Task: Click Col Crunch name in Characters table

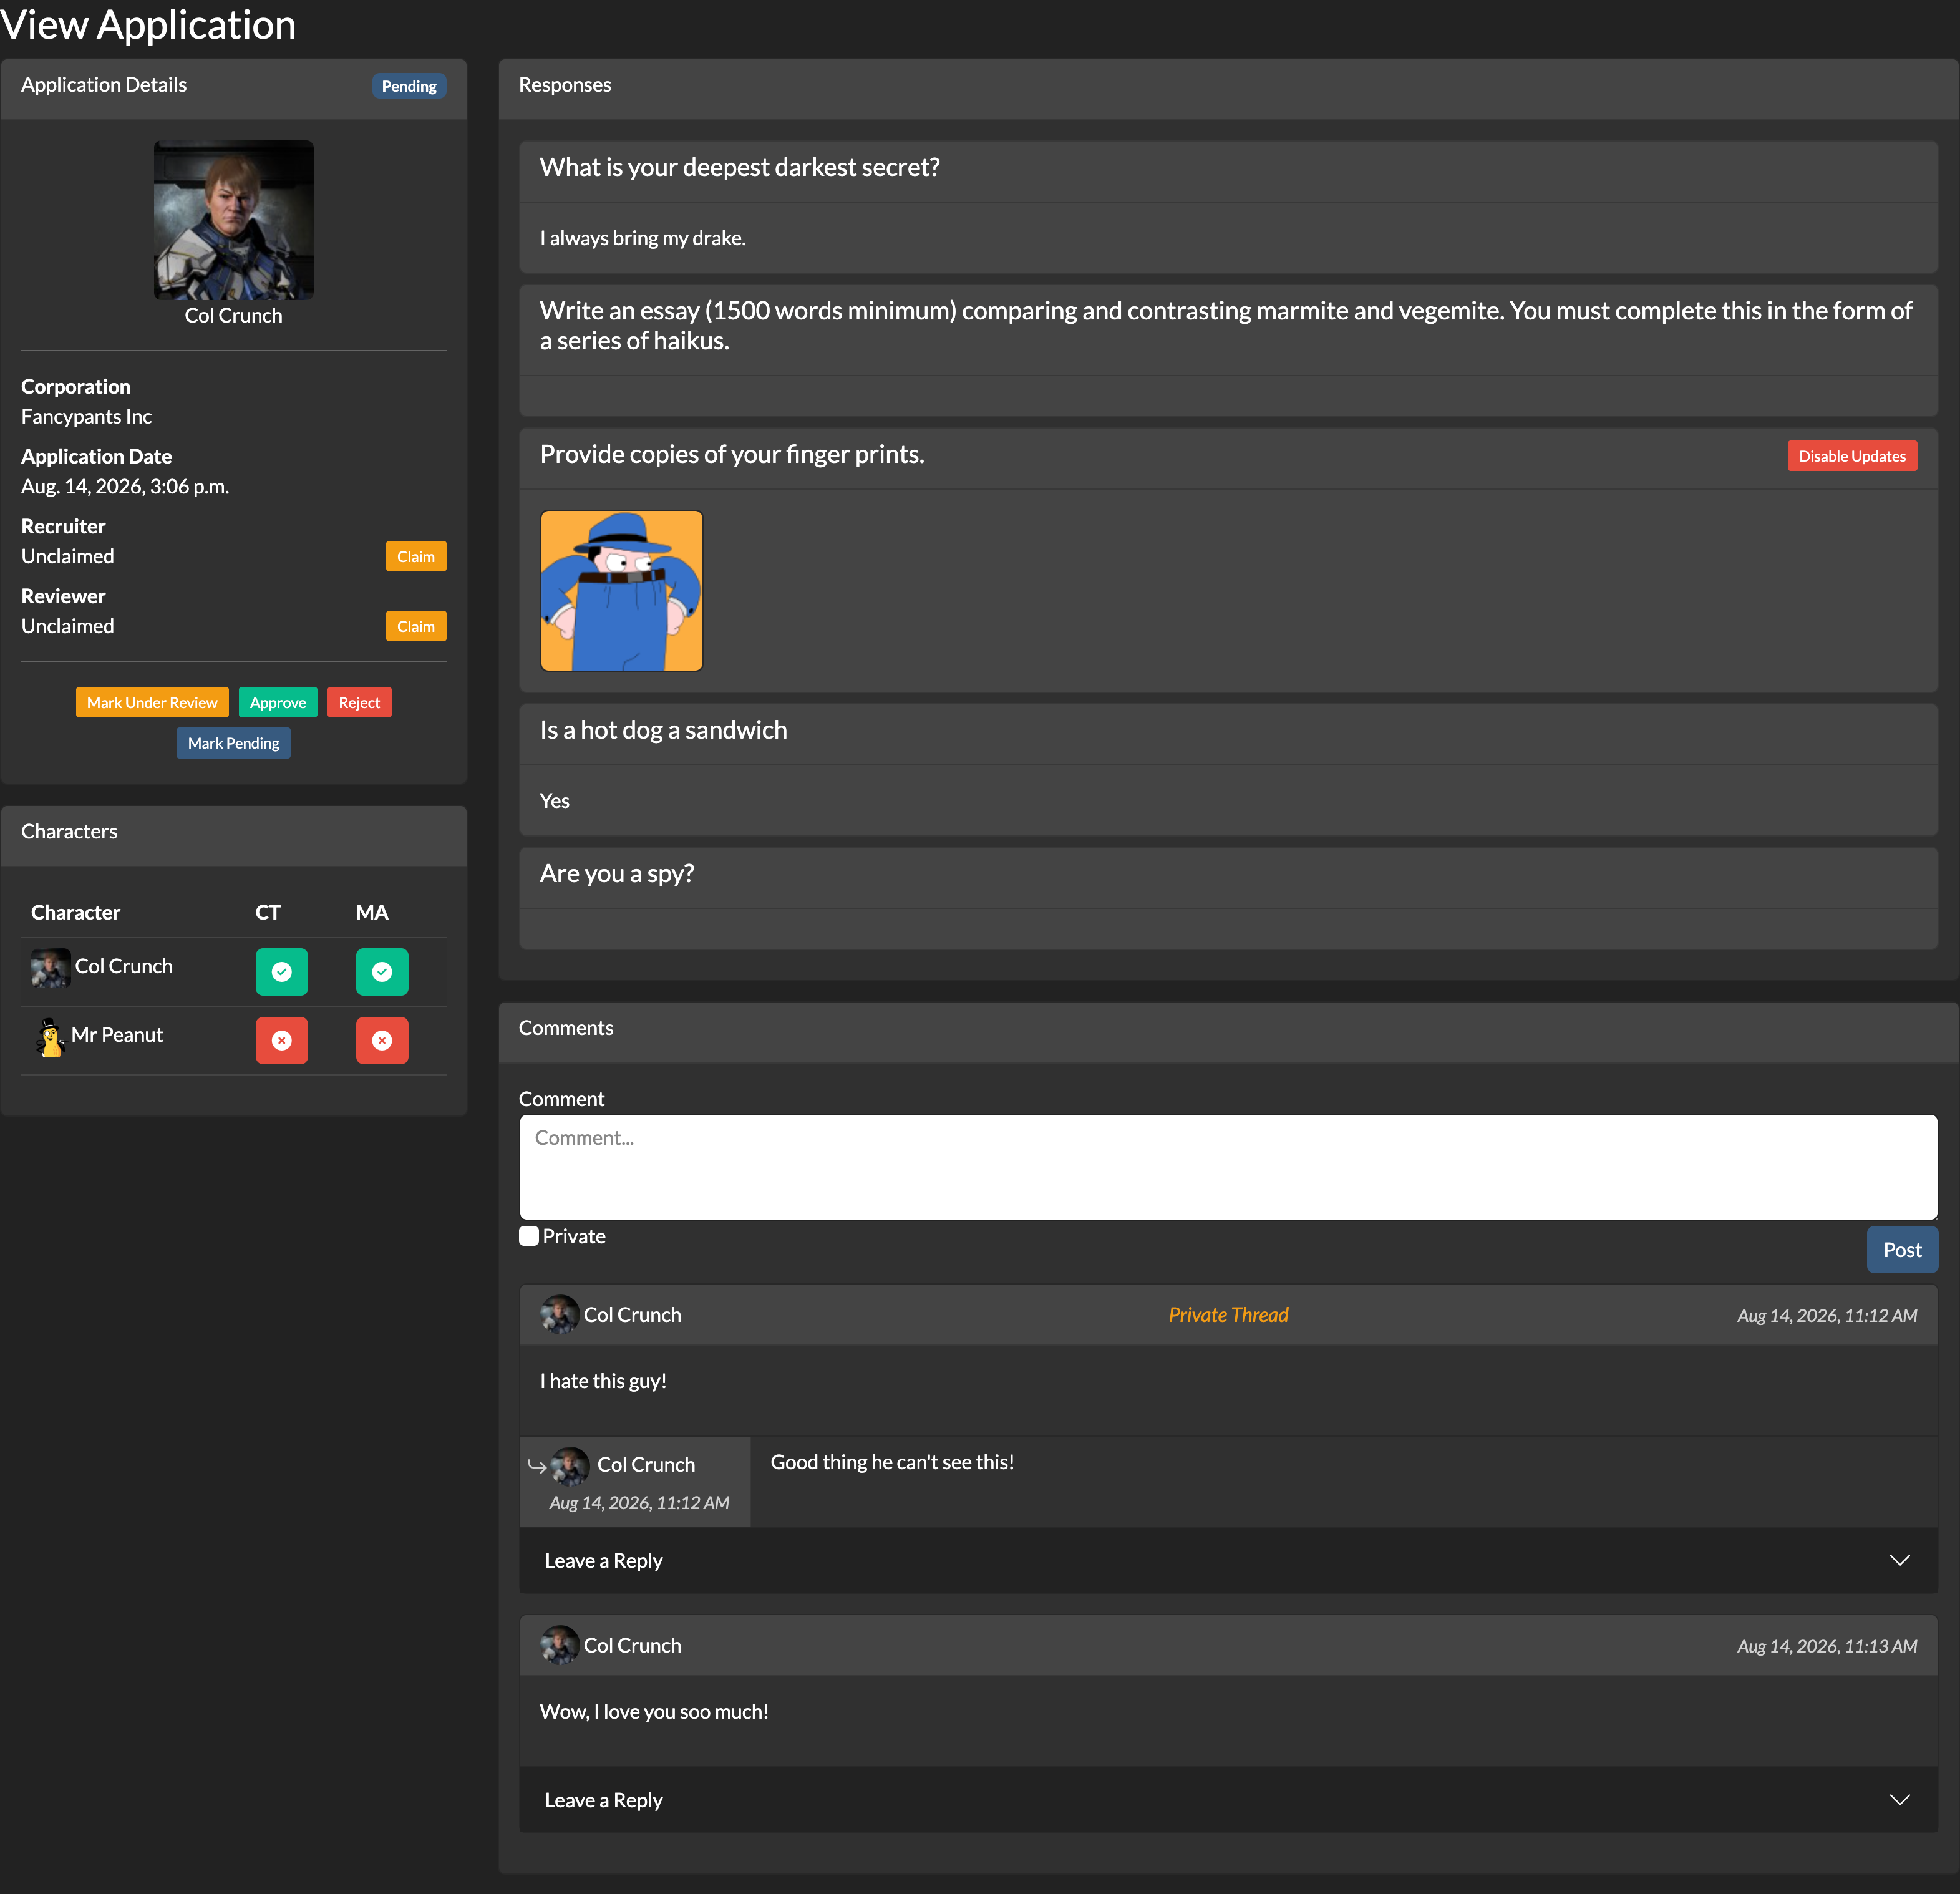Action: (124, 966)
